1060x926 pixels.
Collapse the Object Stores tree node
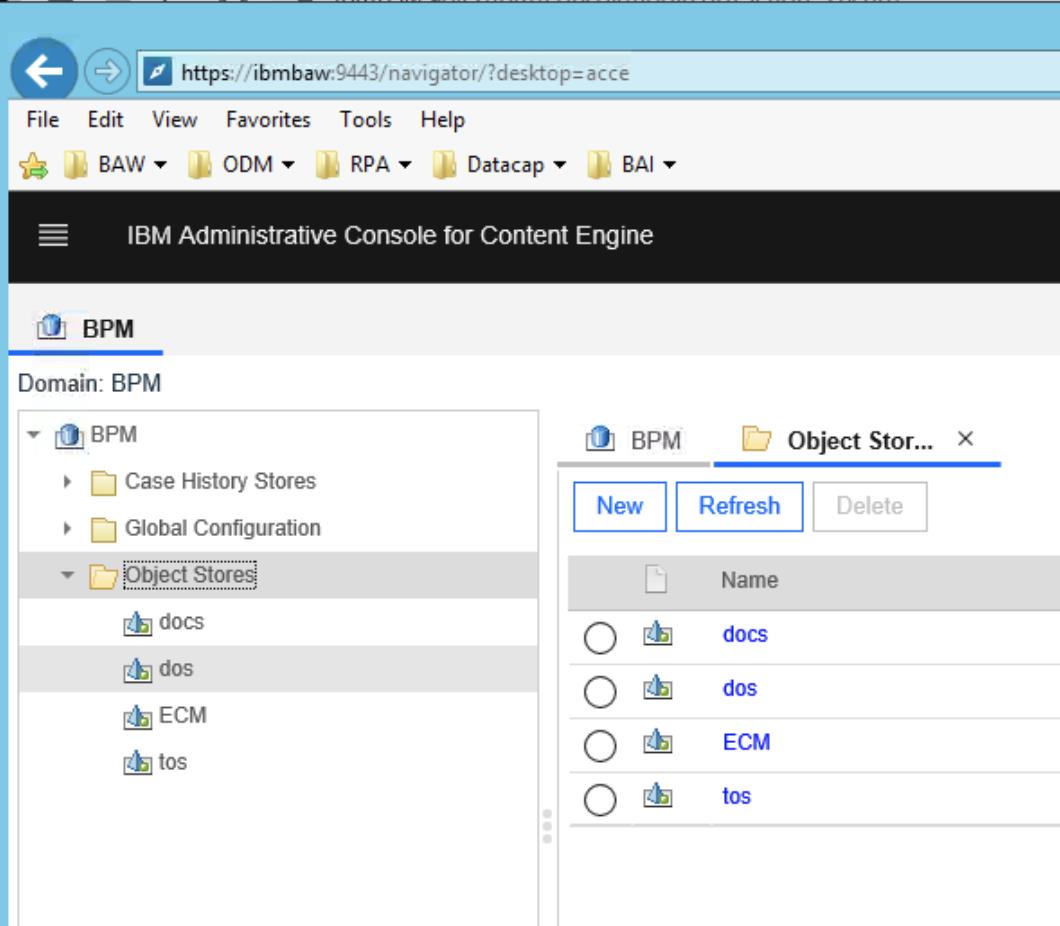[68, 575]
